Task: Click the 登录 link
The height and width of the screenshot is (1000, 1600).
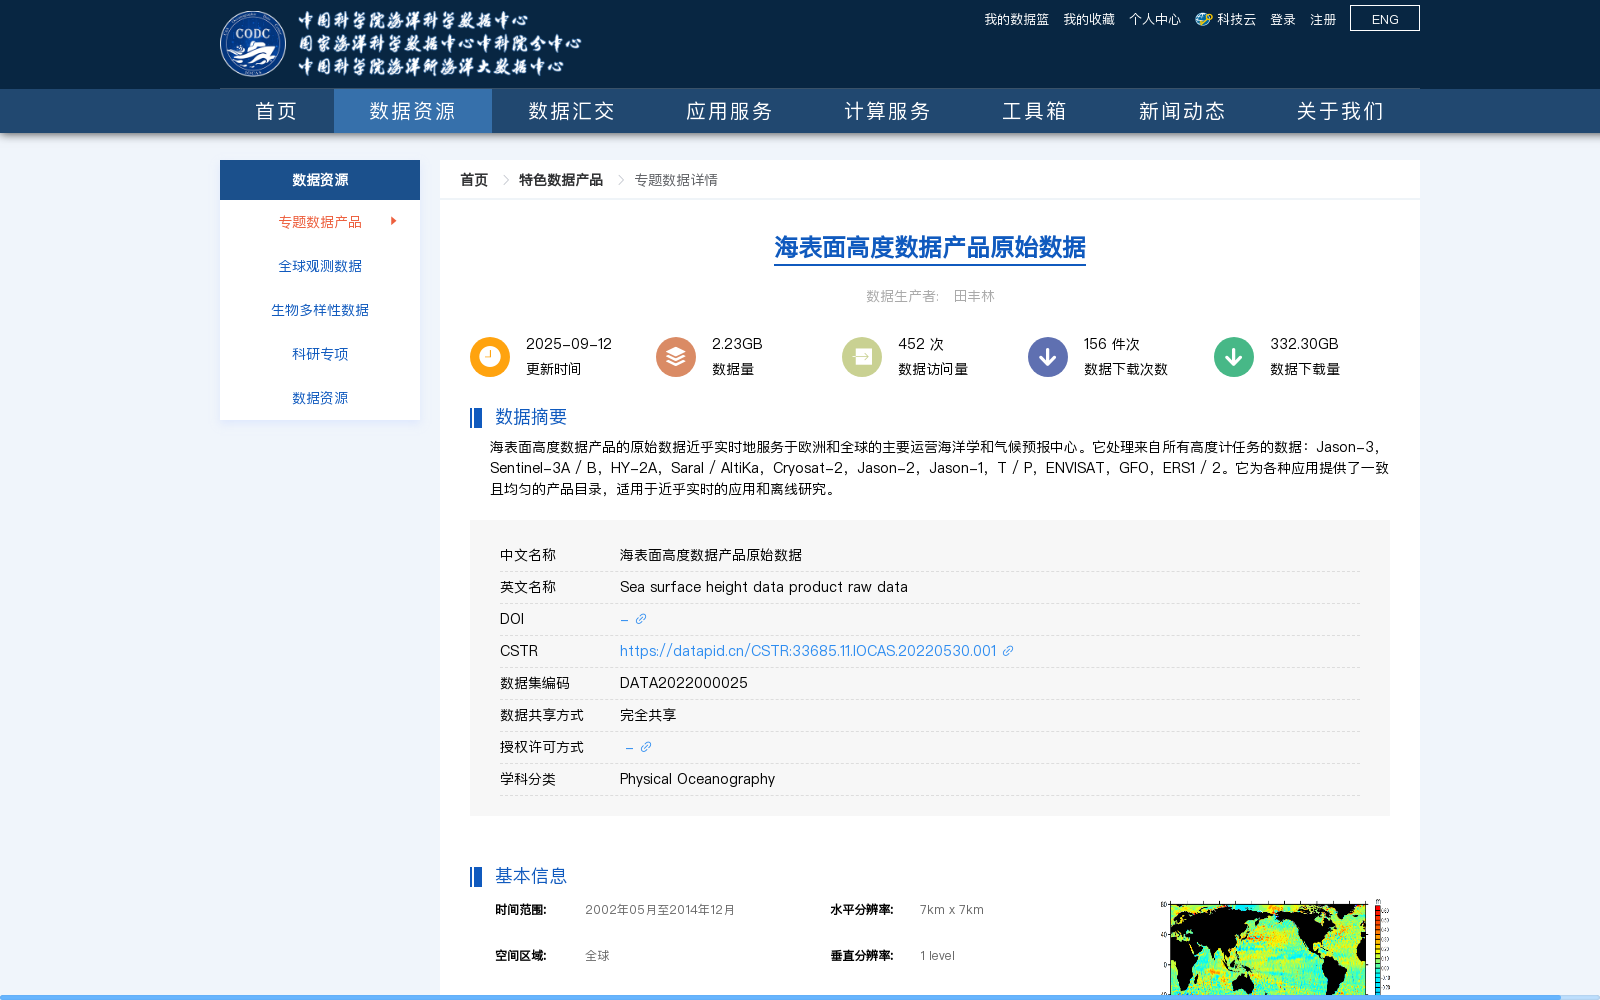Action: pos(1283,19)
